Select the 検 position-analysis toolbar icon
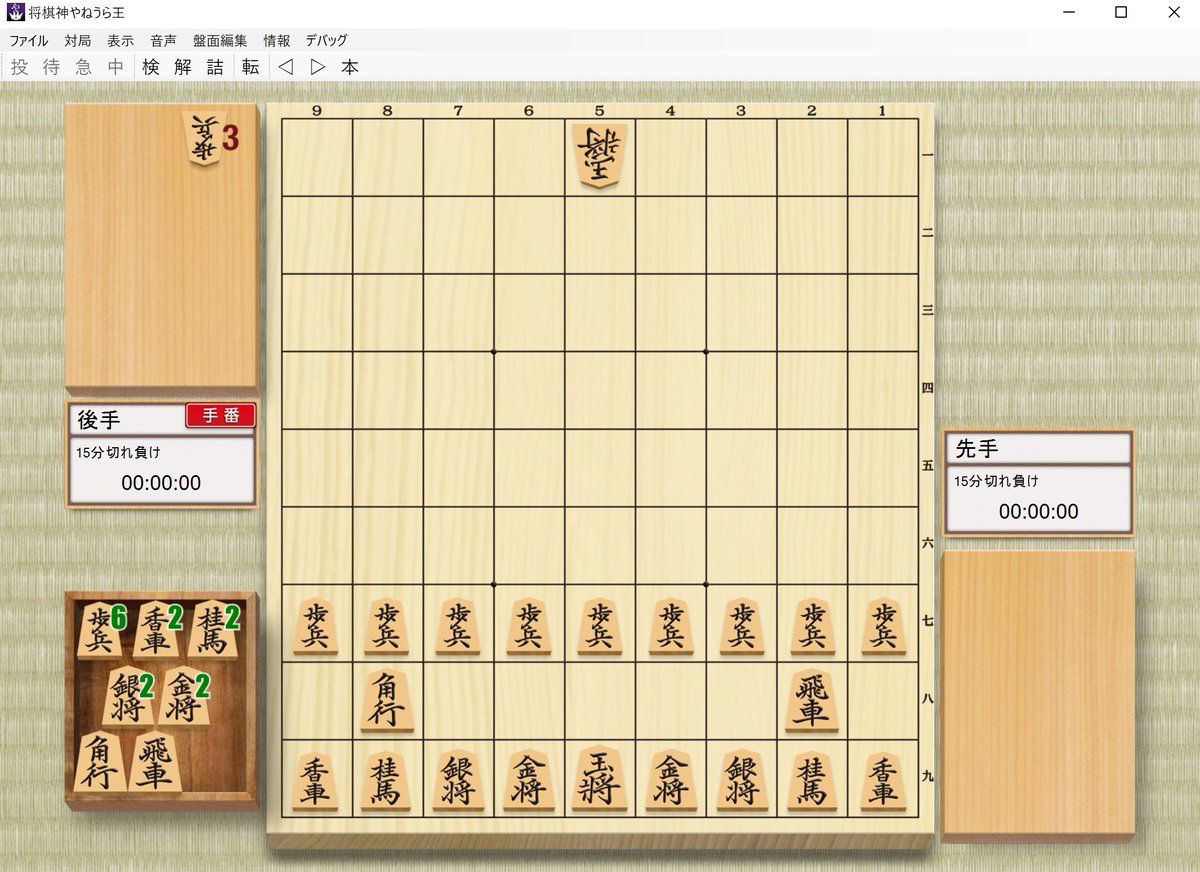This screenshot has width=1200, height=872. 150,67
